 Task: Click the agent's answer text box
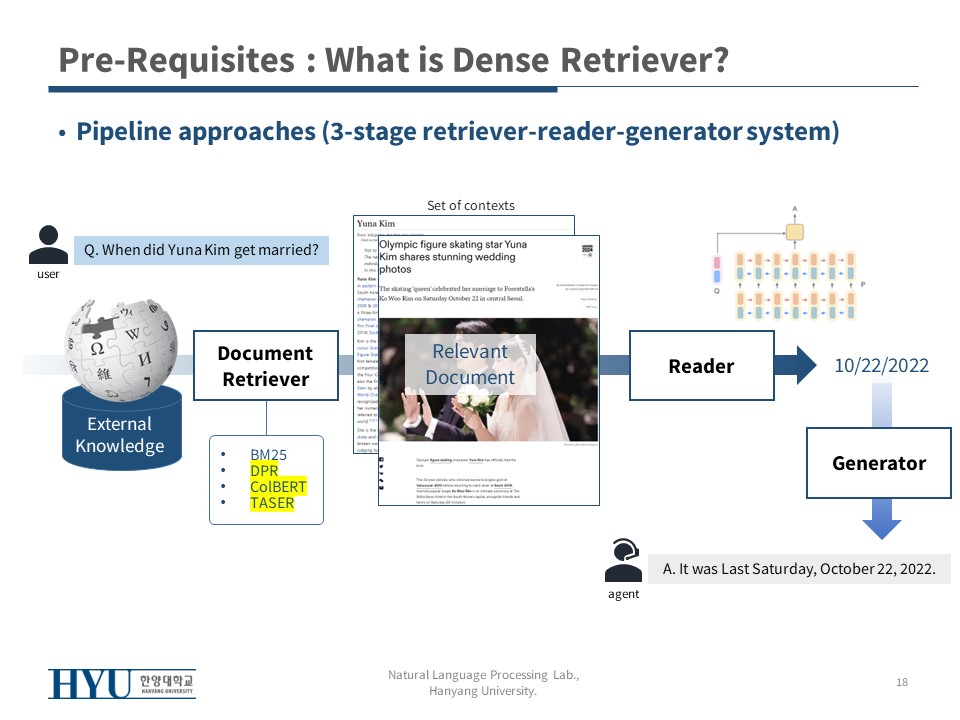click(798, 569)
